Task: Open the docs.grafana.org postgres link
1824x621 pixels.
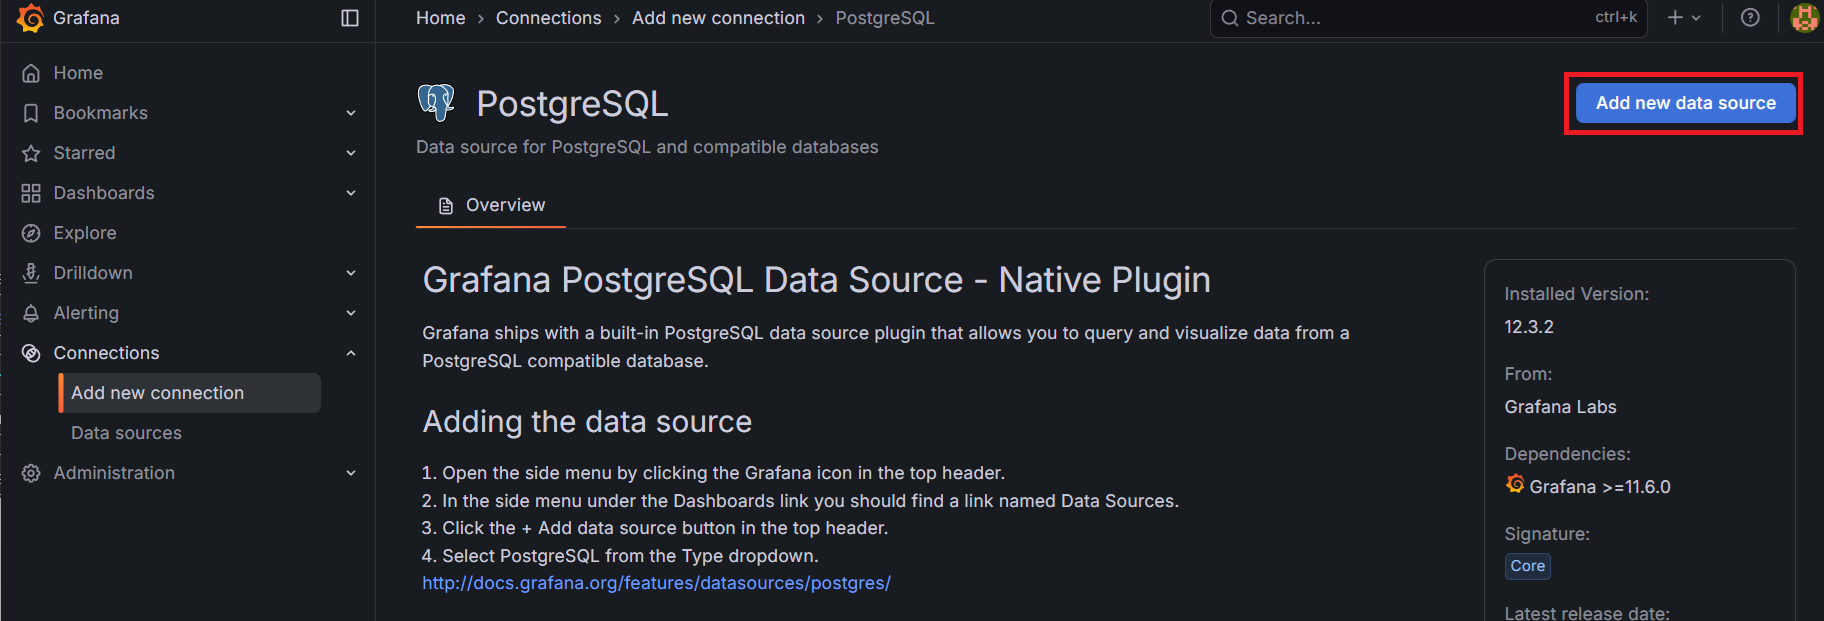Action: (x=656, y=583)
